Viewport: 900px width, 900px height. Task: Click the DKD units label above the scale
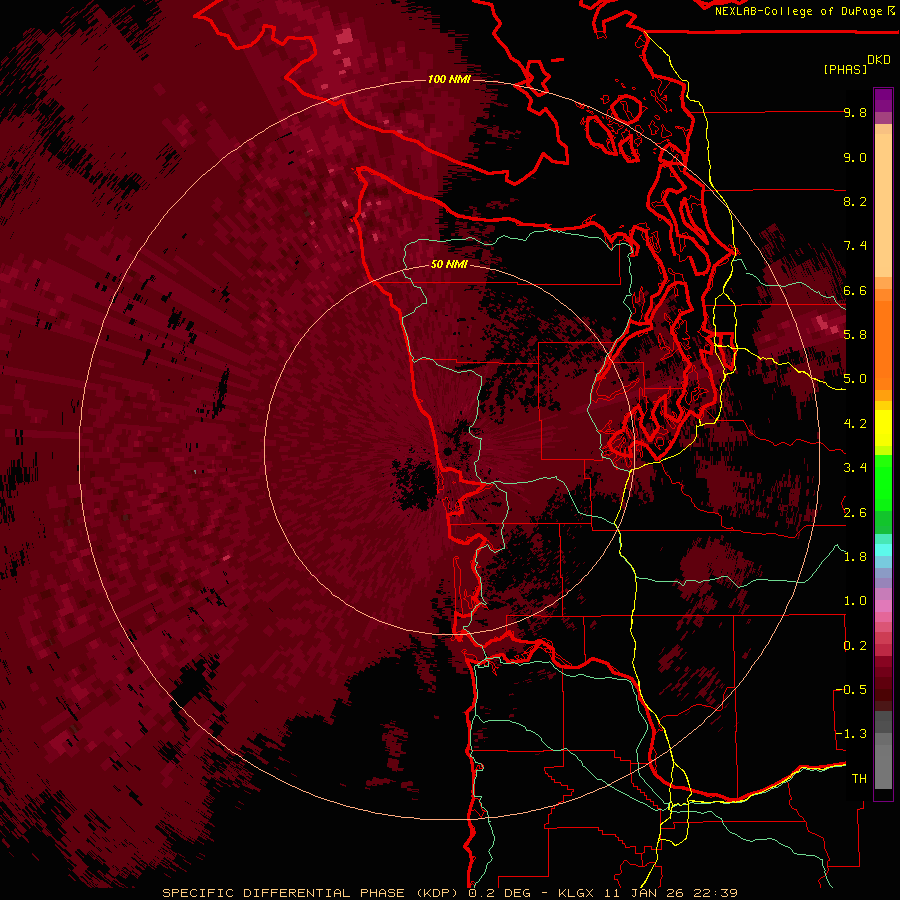(879, 60)
